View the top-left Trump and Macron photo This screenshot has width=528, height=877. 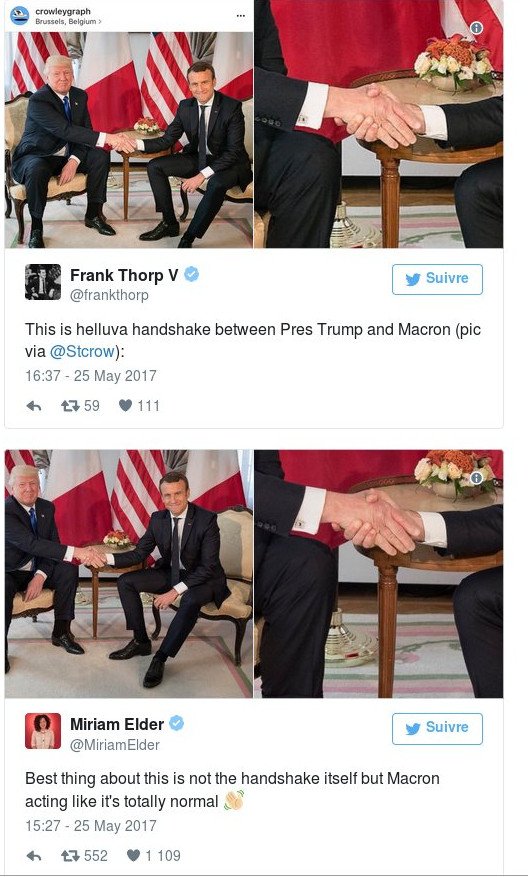tap(129, 140)
